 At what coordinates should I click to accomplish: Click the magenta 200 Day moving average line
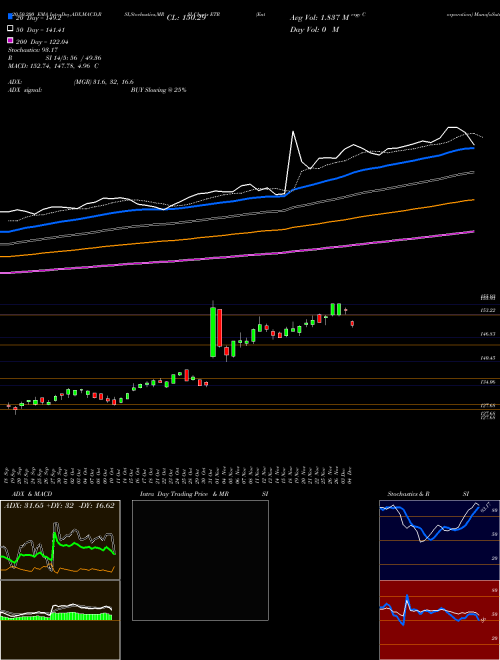[237, 258]
